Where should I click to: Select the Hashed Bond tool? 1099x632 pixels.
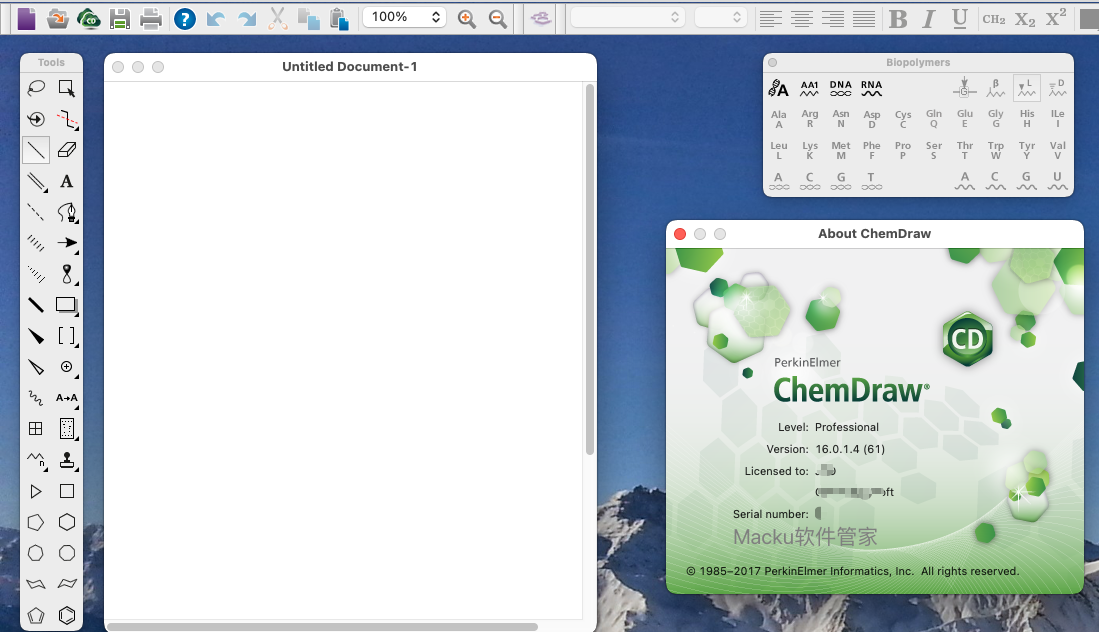pos(36,243)
